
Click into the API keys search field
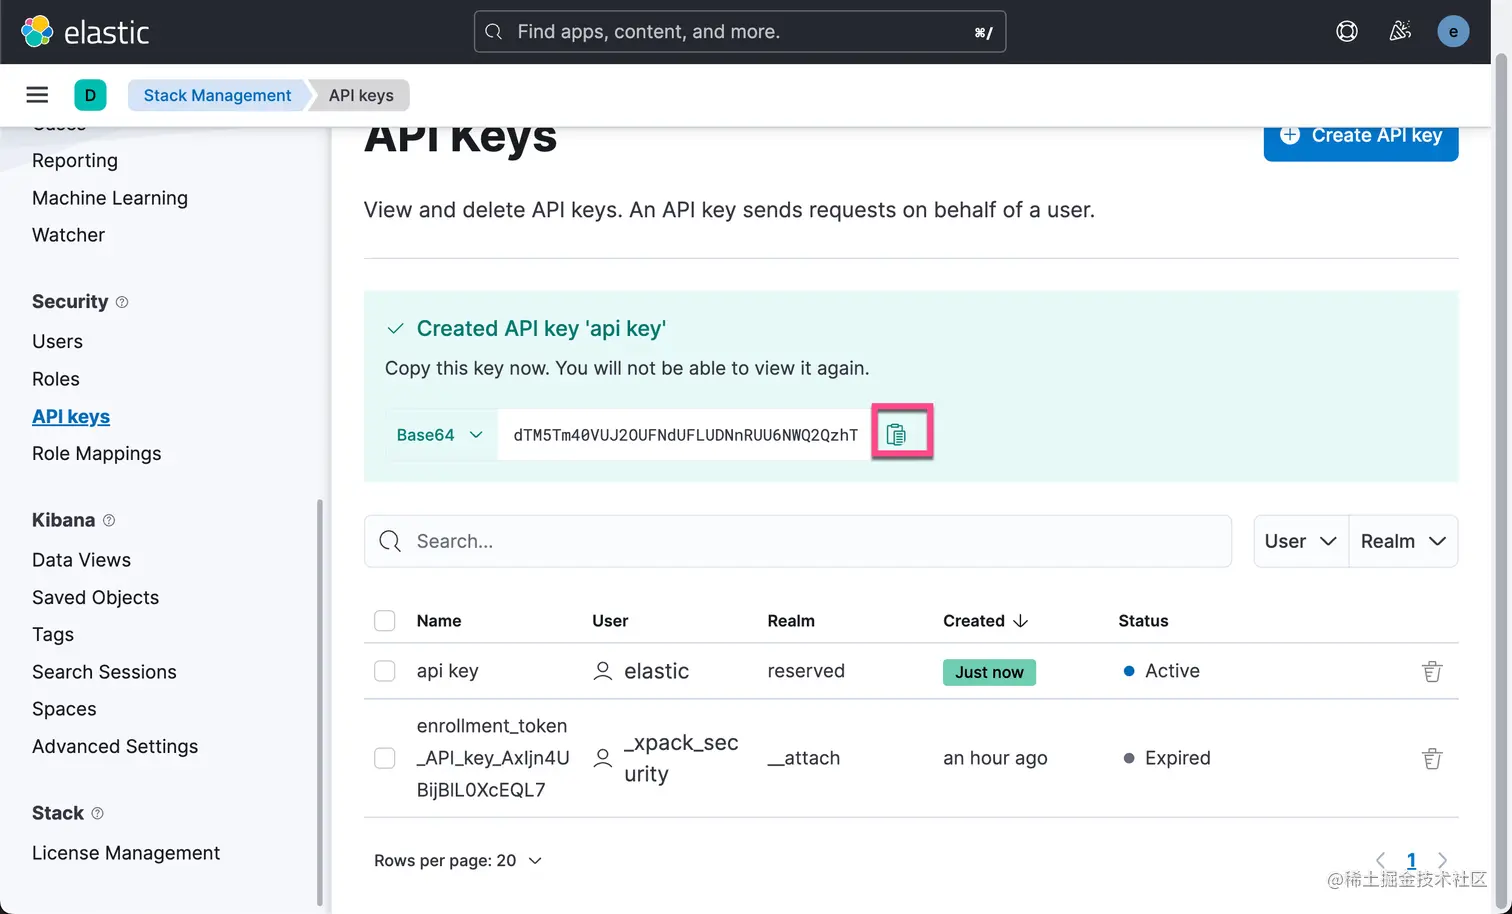797,541
